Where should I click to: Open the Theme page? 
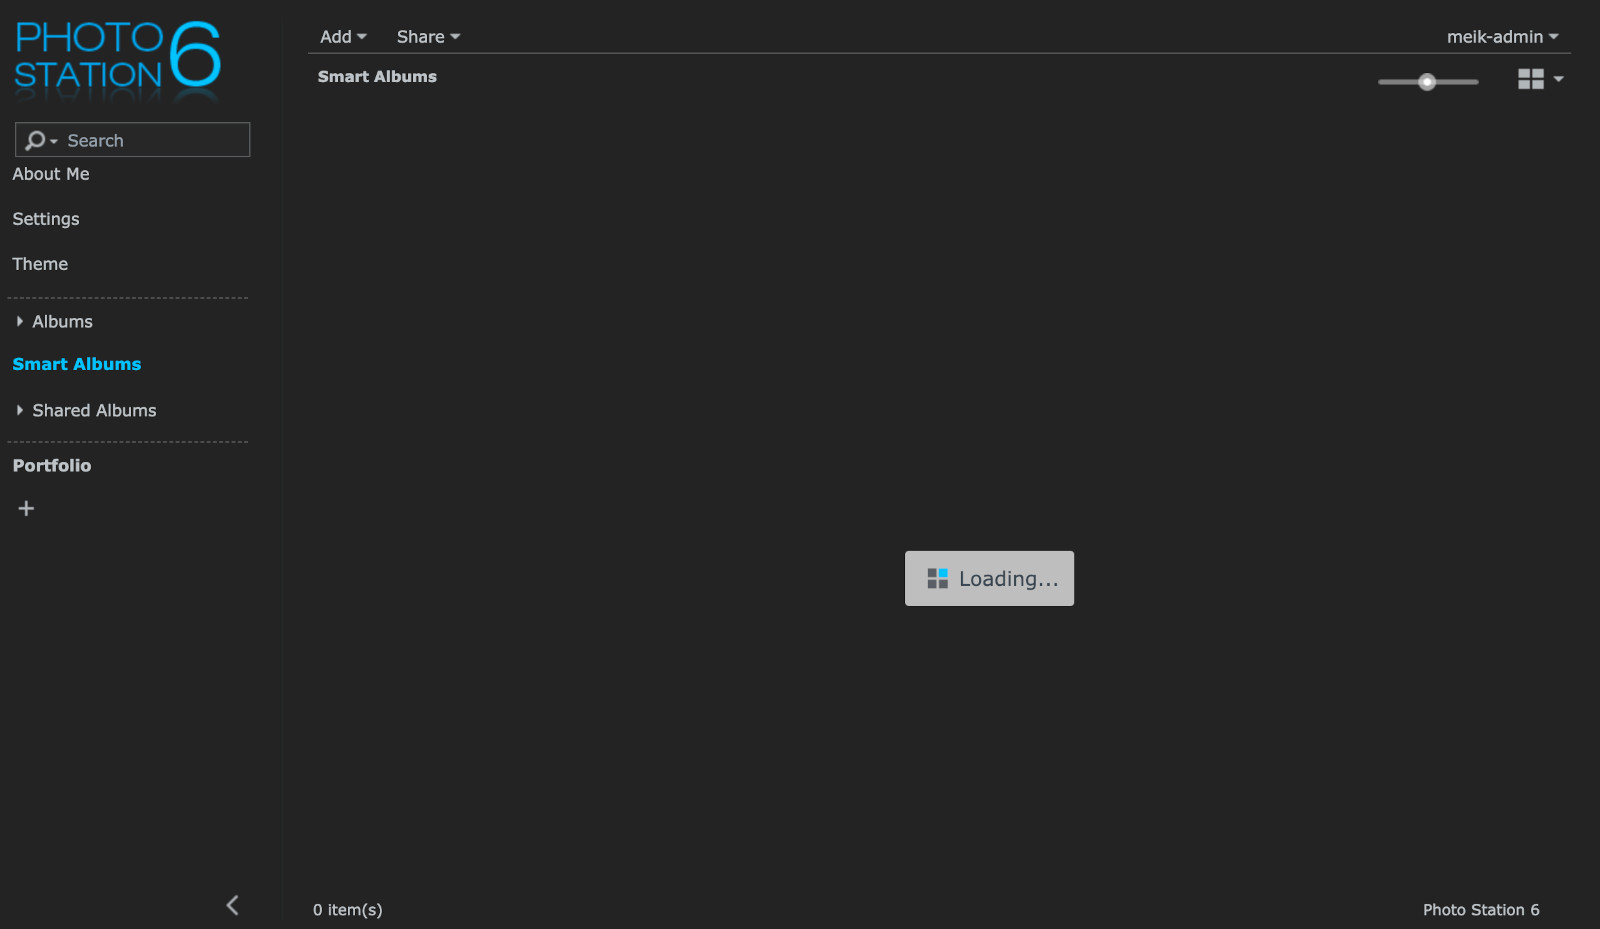(x=40, y=264)
